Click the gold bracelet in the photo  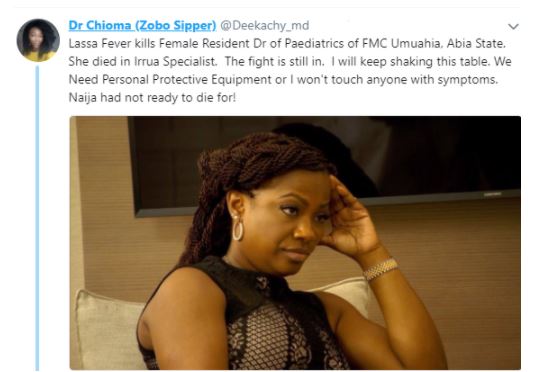pyautogui.click(x=380, y=269)
